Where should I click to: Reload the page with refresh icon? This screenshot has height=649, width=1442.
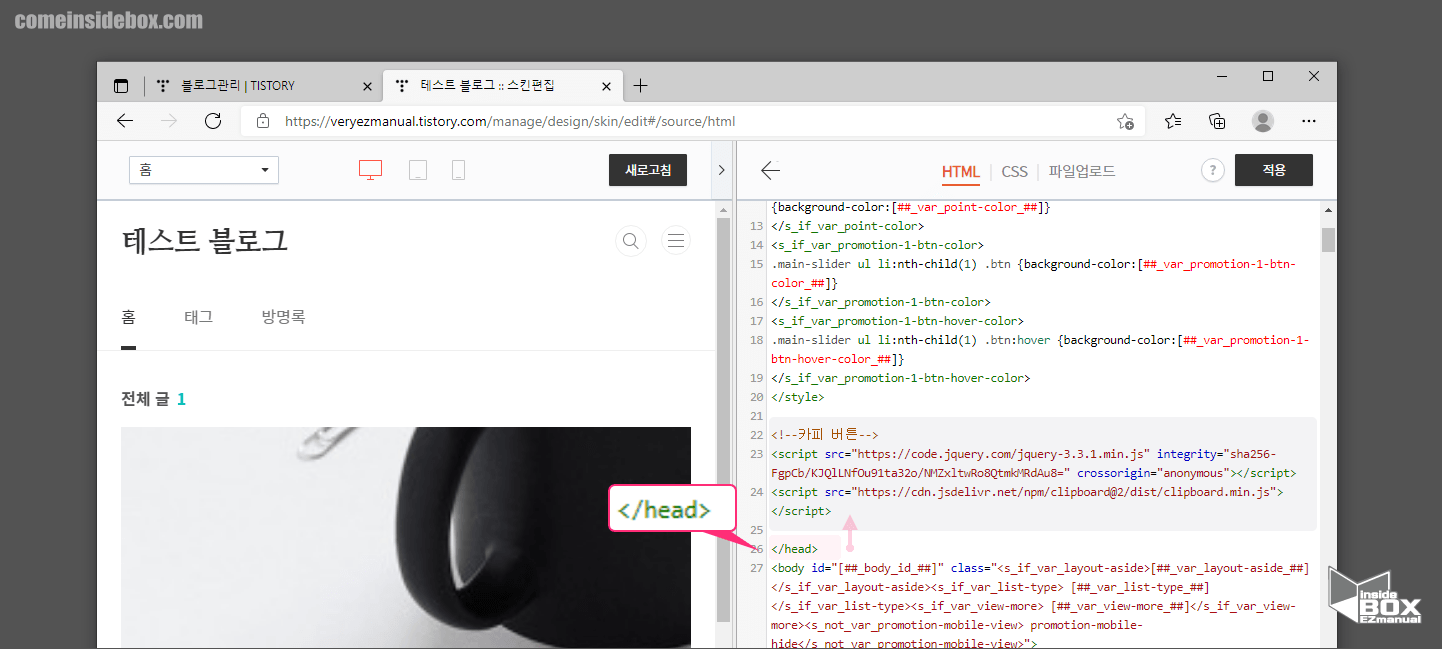pyautogui.click(x=213, y=121)
